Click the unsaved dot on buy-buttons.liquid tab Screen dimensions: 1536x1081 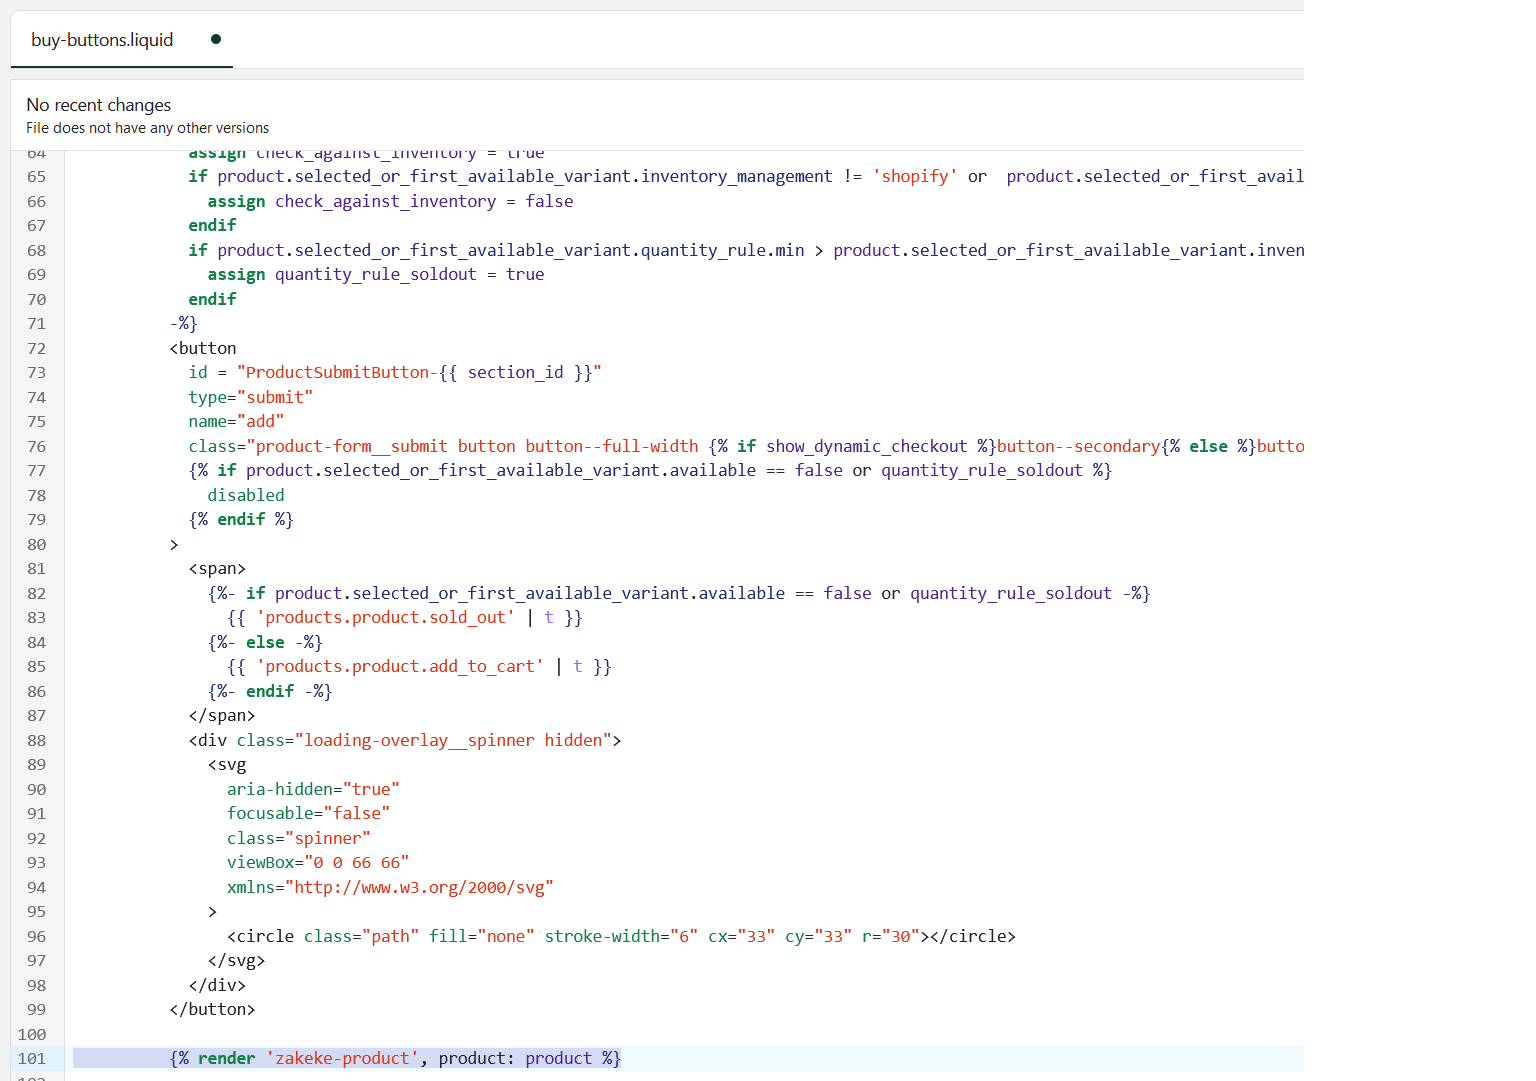point(216,39)
